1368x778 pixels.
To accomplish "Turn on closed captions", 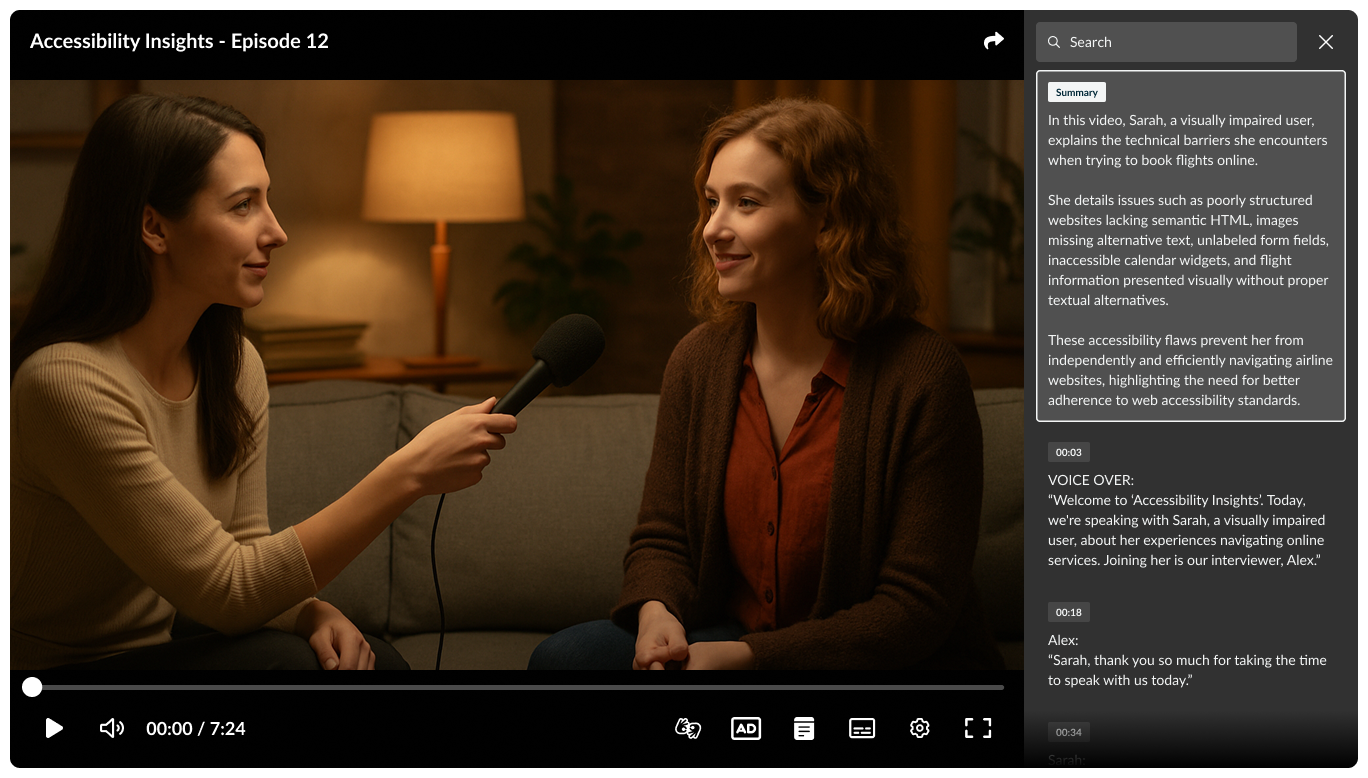I will (862, 728).
